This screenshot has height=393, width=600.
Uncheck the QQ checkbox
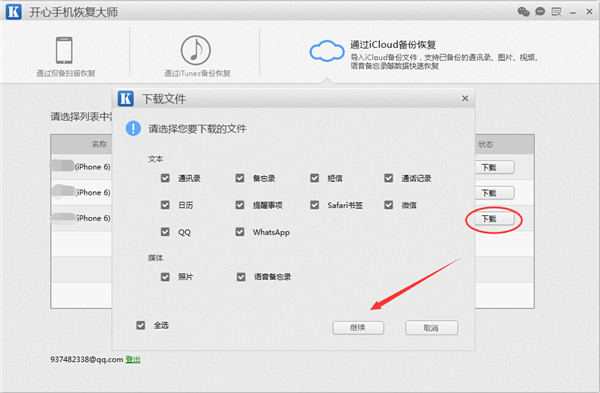[x=165, y=232]
